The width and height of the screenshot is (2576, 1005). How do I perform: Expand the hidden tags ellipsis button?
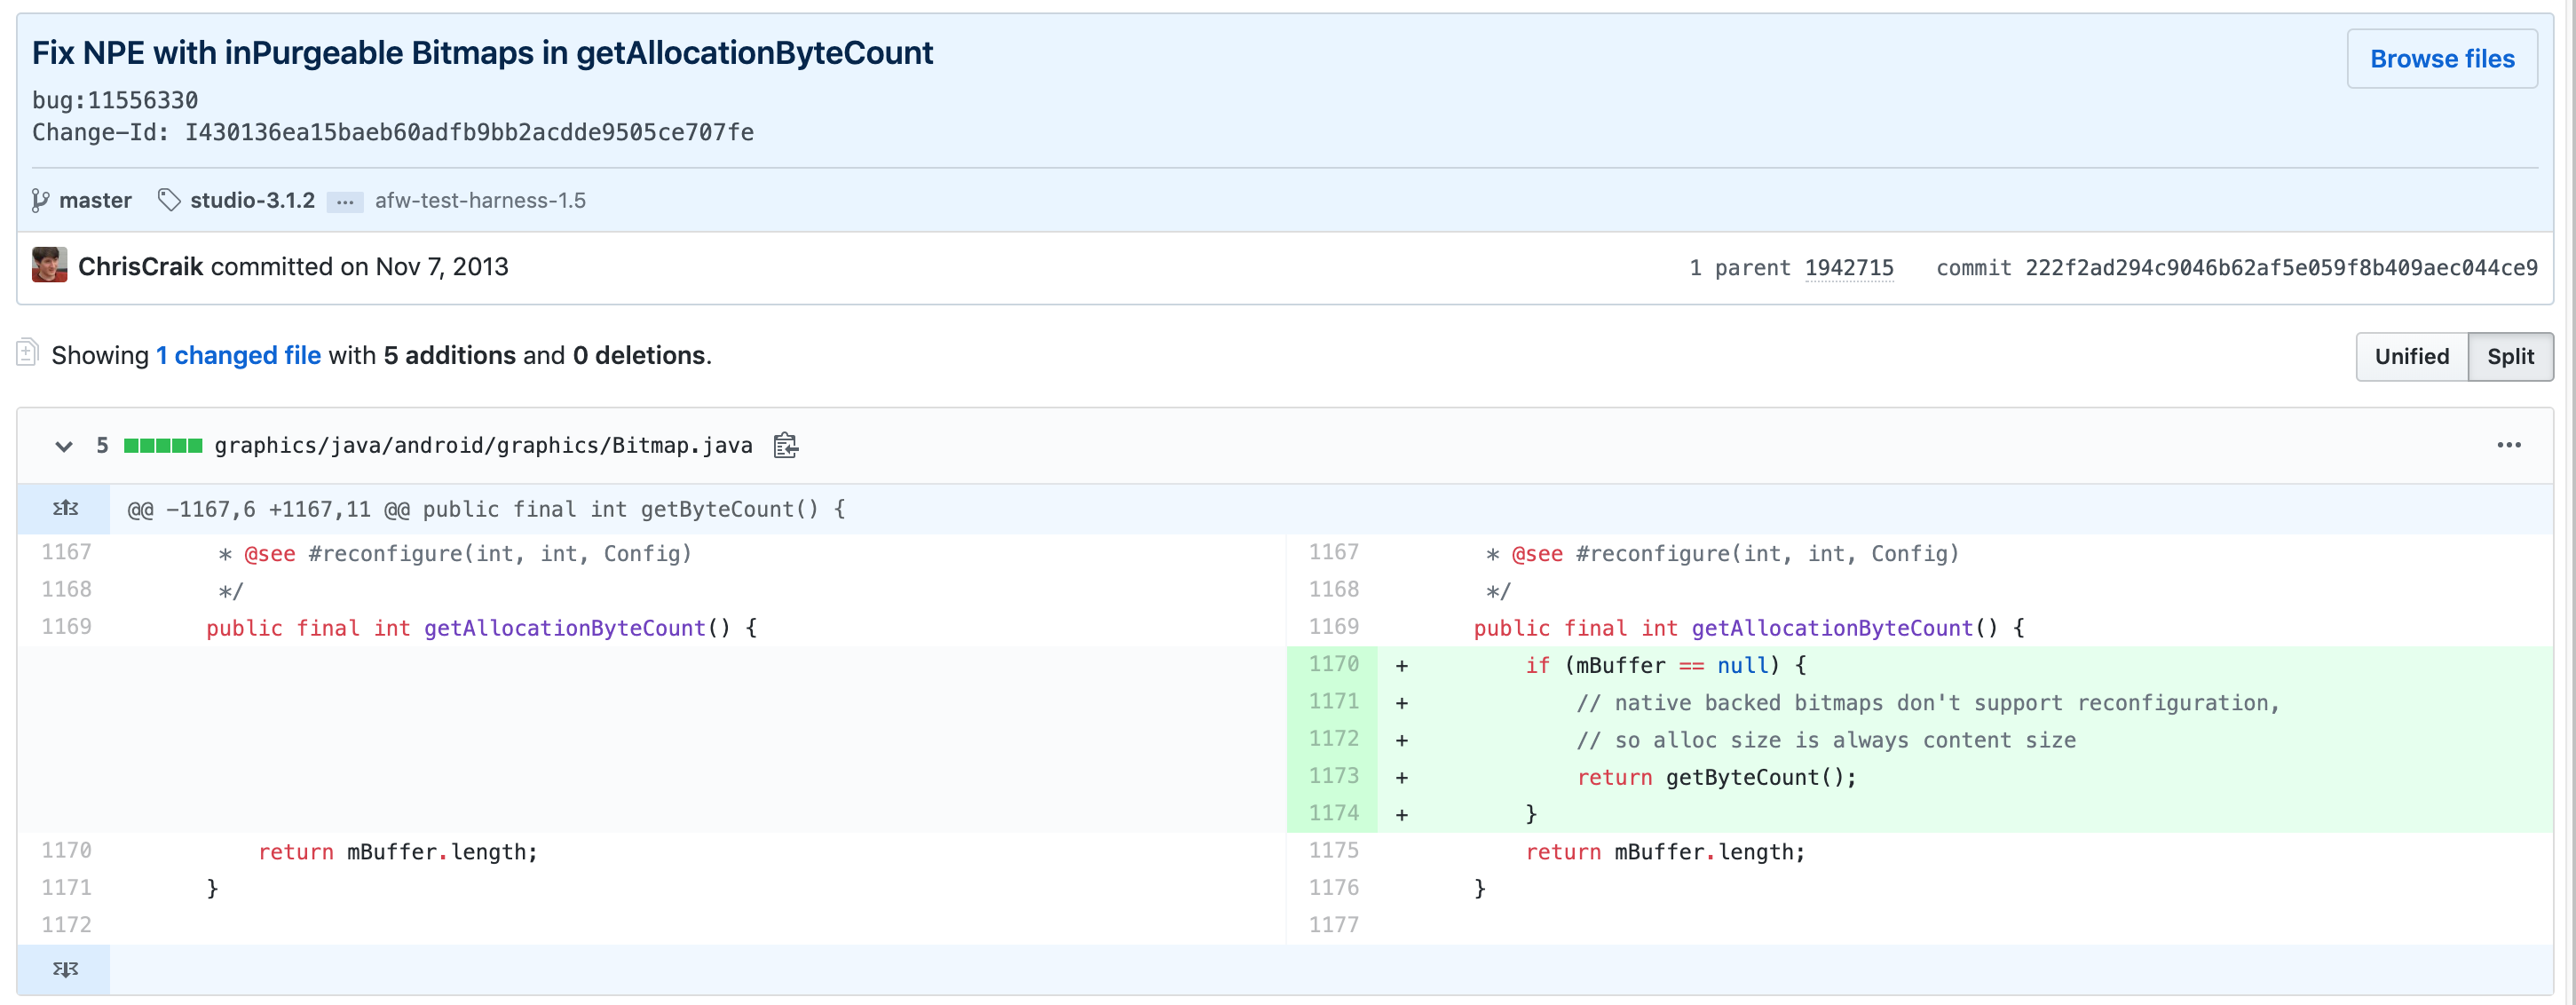point(345,202)
